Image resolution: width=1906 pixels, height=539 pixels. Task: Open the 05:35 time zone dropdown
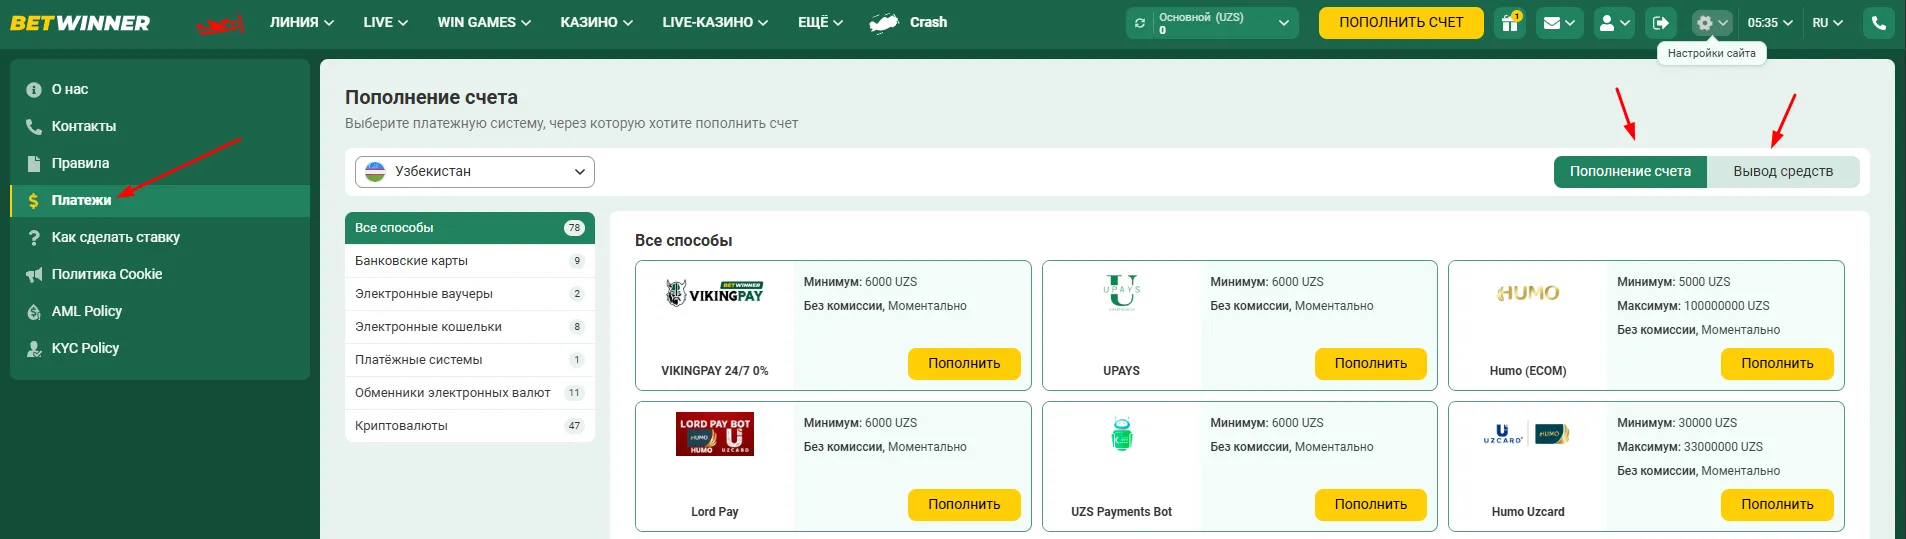click(x=1770, y=23)
